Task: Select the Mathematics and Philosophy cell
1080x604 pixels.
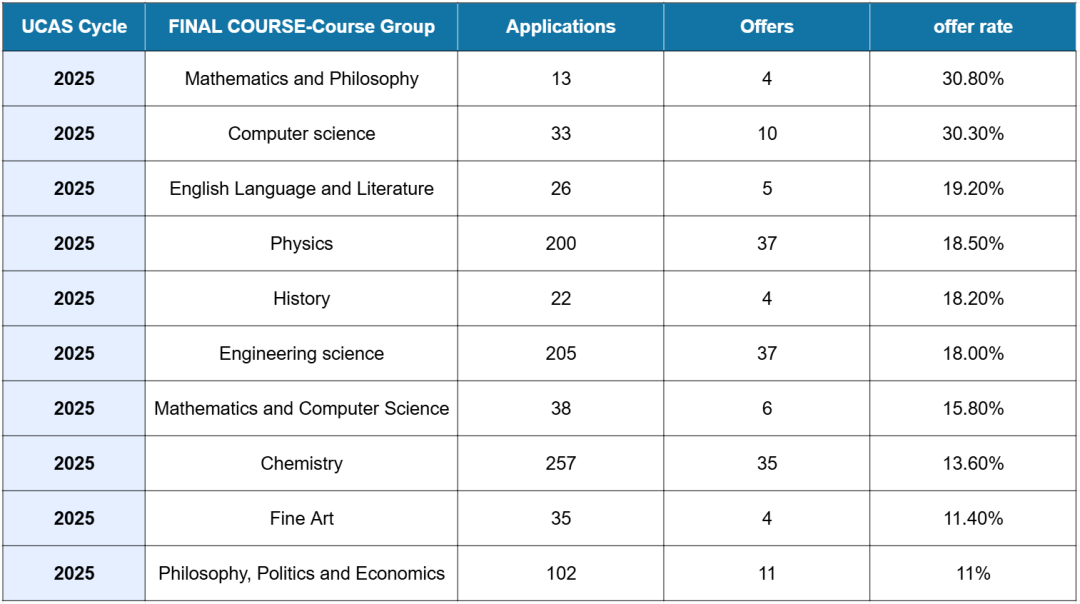Action: pos(301,79)
